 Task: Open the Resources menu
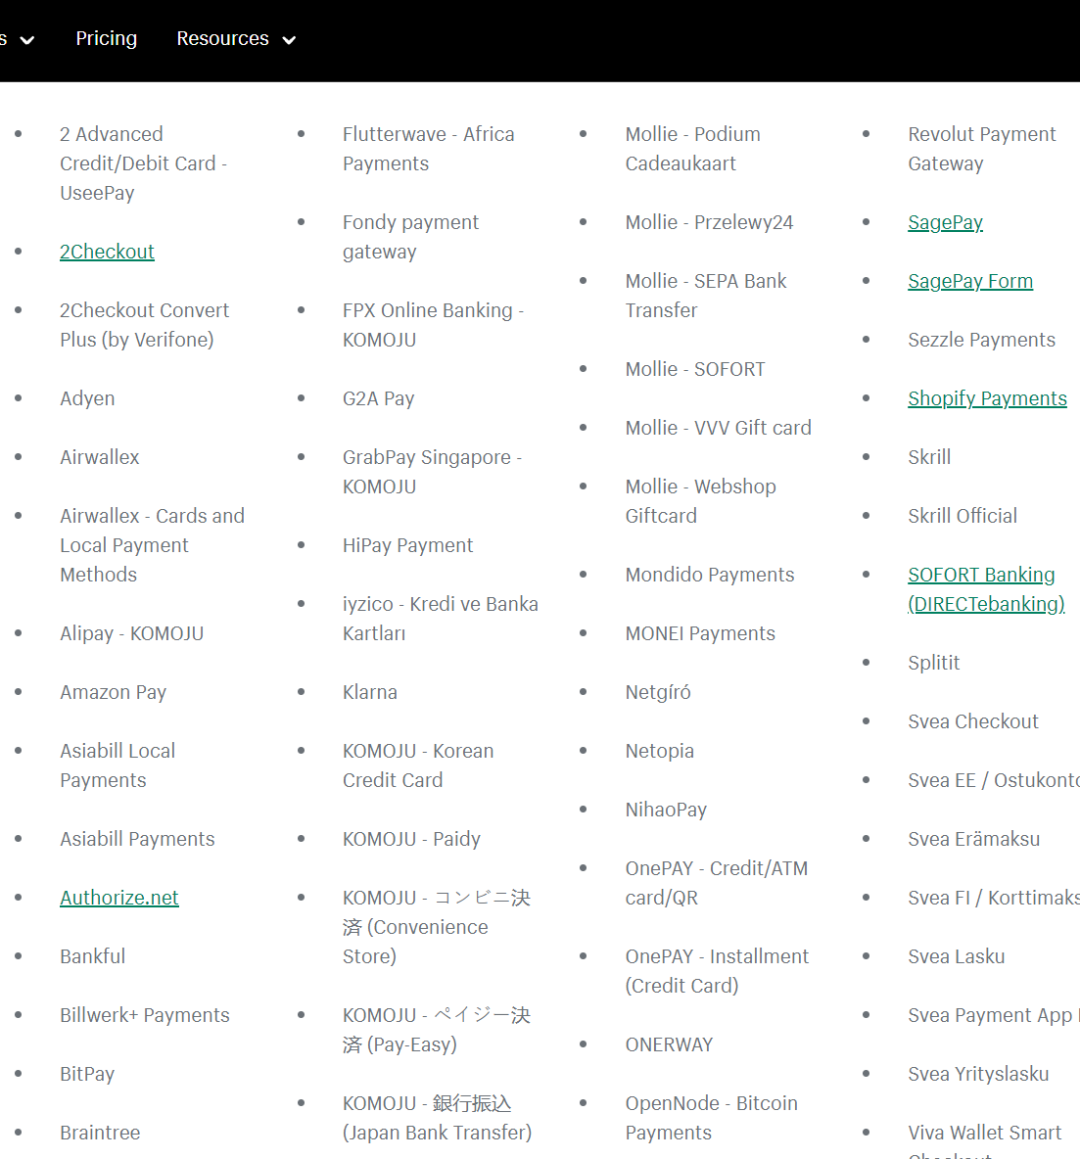coord(222,39)
